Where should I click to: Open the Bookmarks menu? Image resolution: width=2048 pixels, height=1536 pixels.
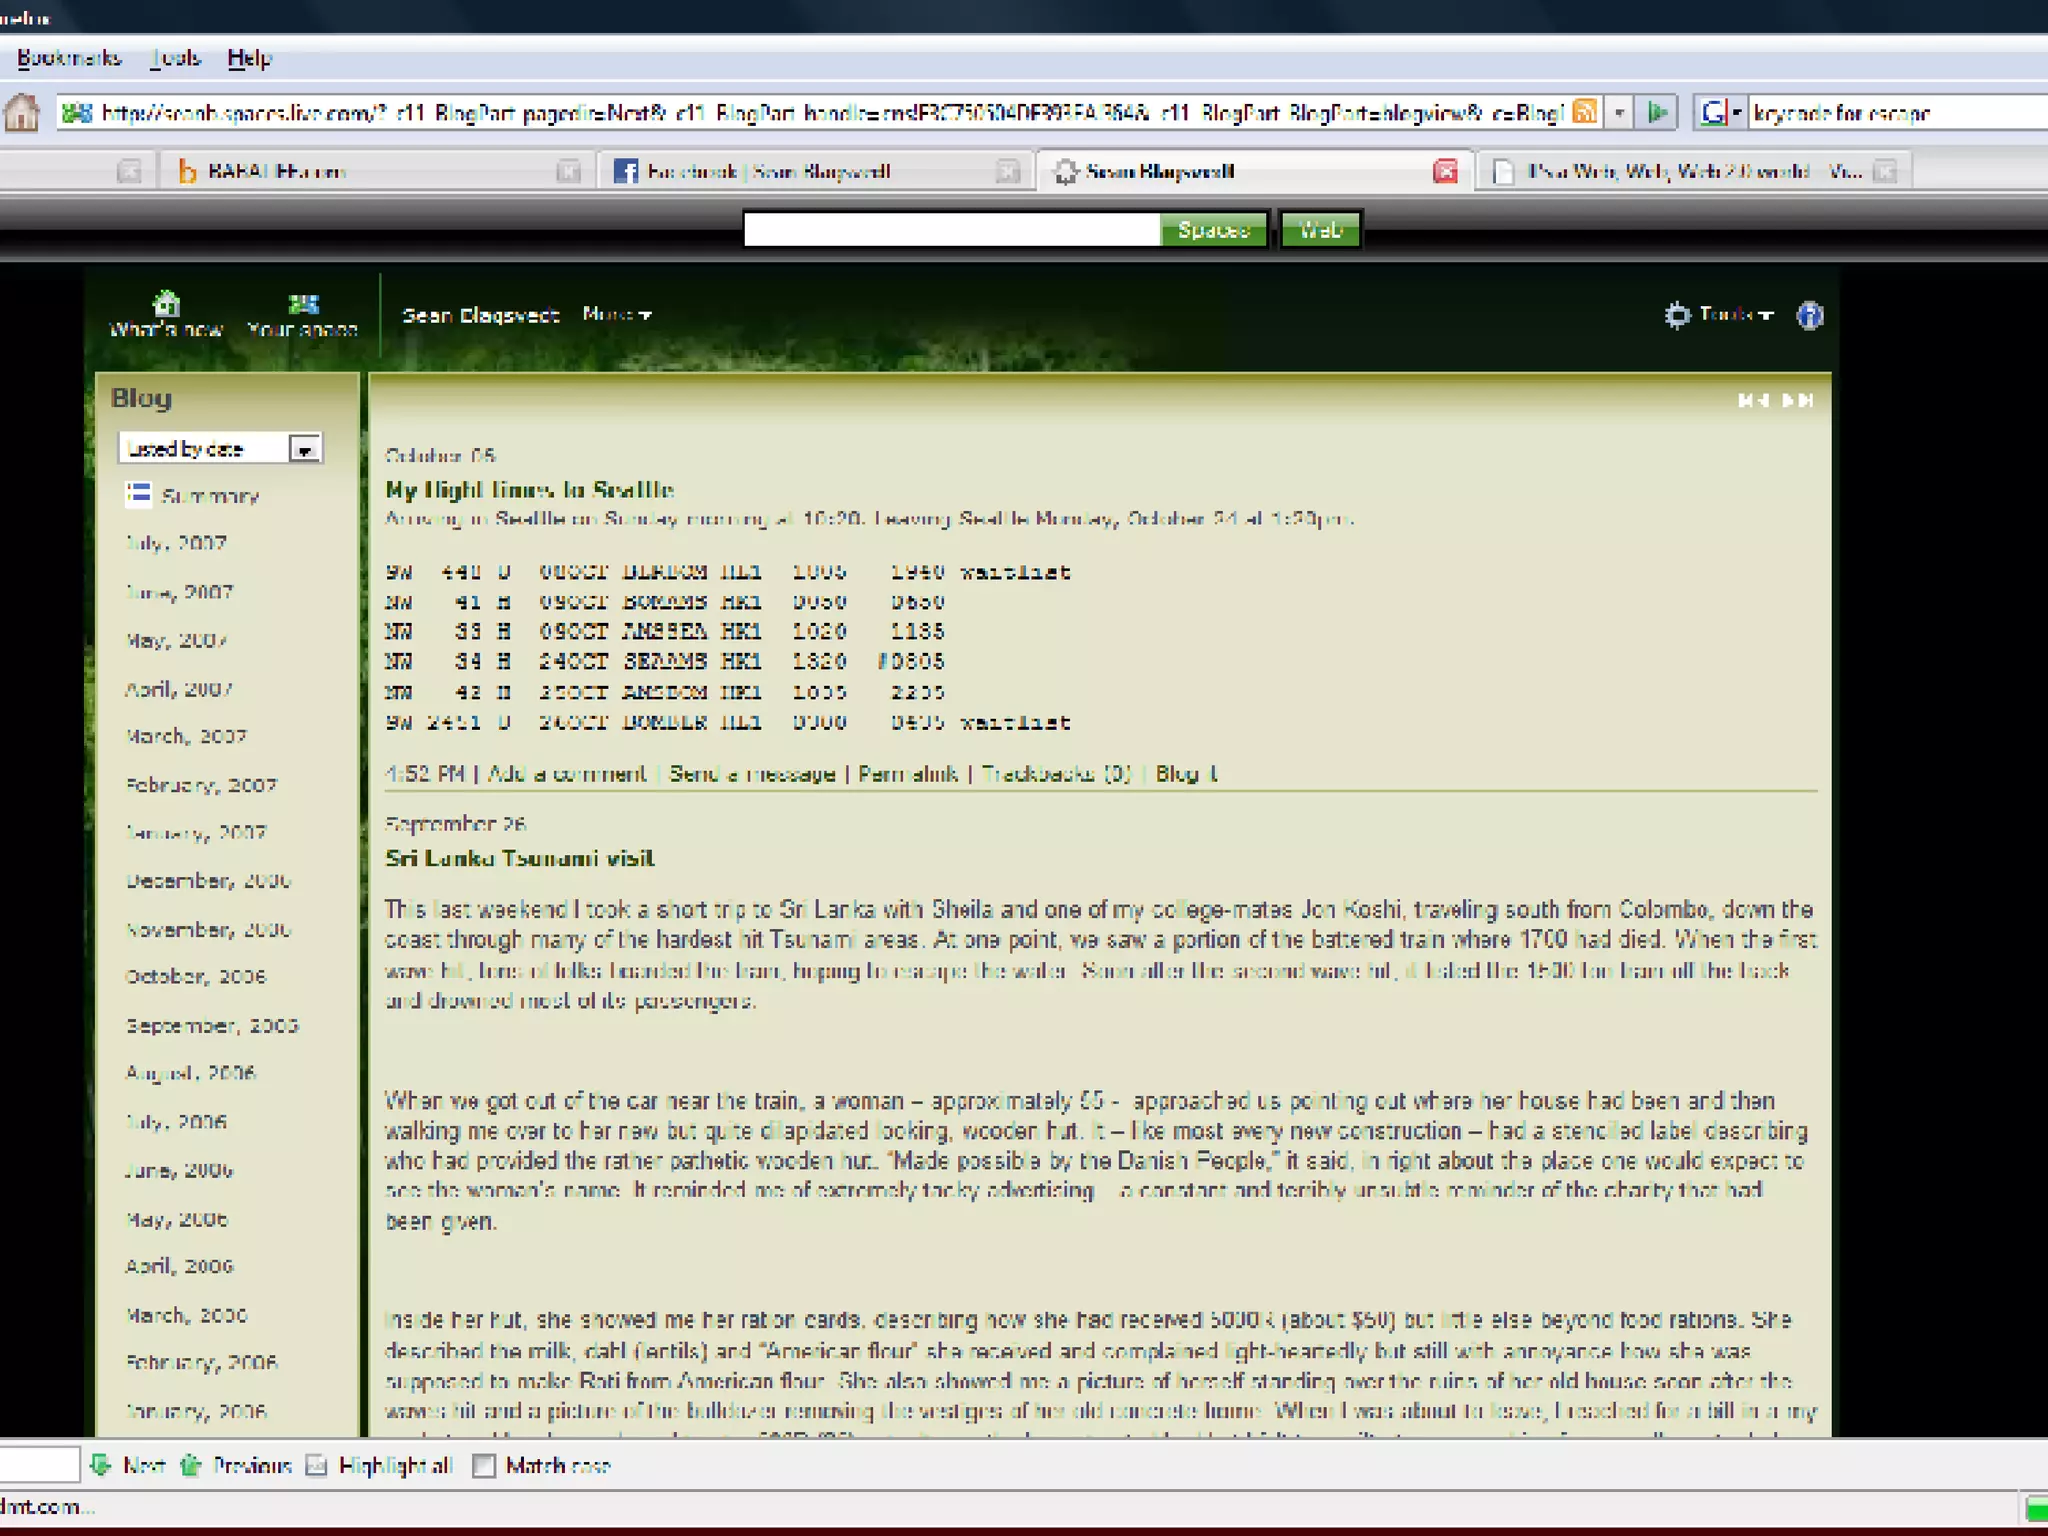click(69, 58)
